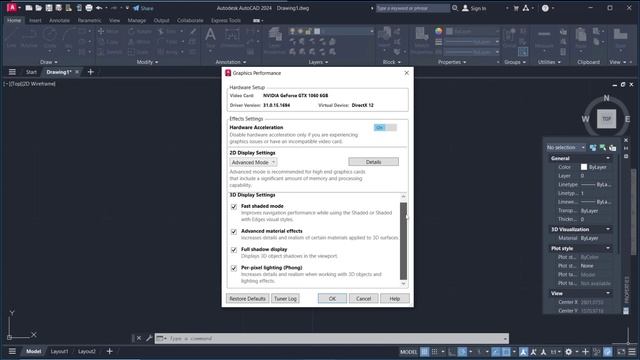640x360 pixels.
Task: Toggle Advanced material effects checkbox
Action: (x=234, y=232)
